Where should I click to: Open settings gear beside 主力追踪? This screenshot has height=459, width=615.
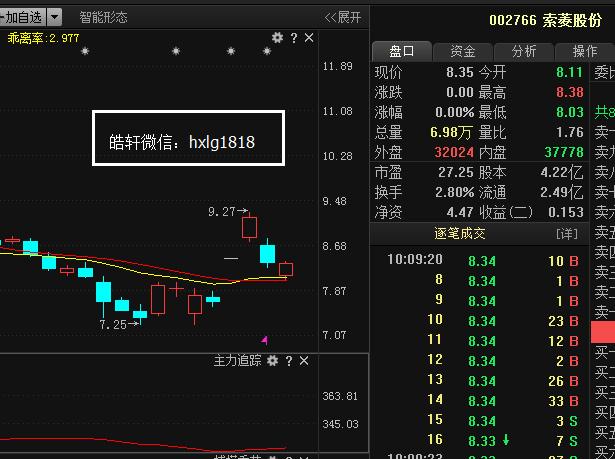click(x=272, y=361)
